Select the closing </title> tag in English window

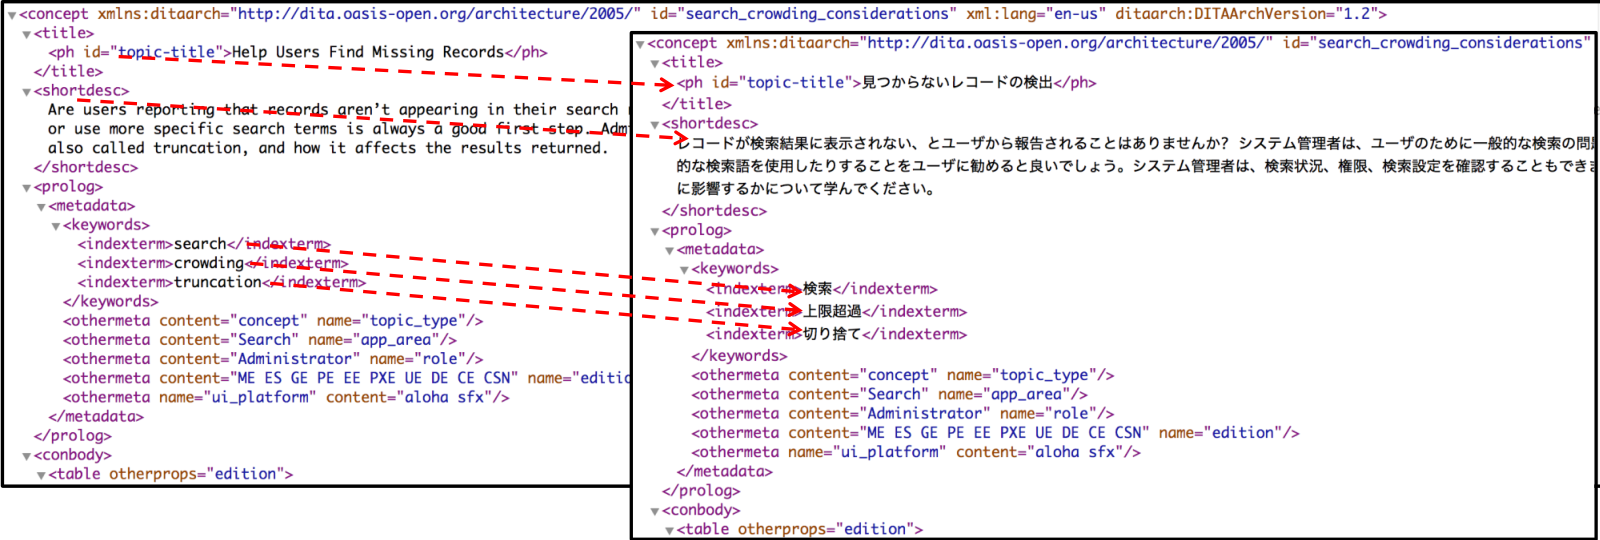68,71
